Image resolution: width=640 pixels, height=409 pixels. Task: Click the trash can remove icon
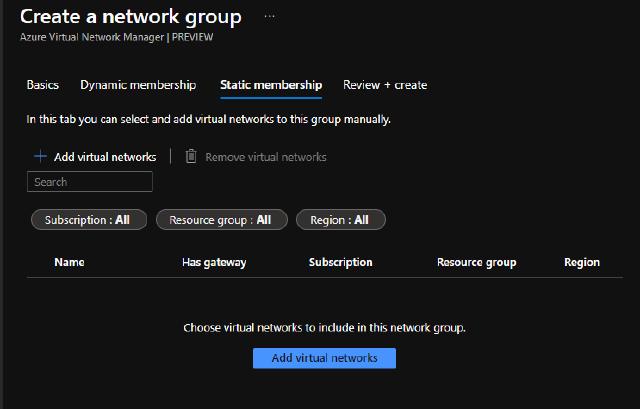click(191, 156)
